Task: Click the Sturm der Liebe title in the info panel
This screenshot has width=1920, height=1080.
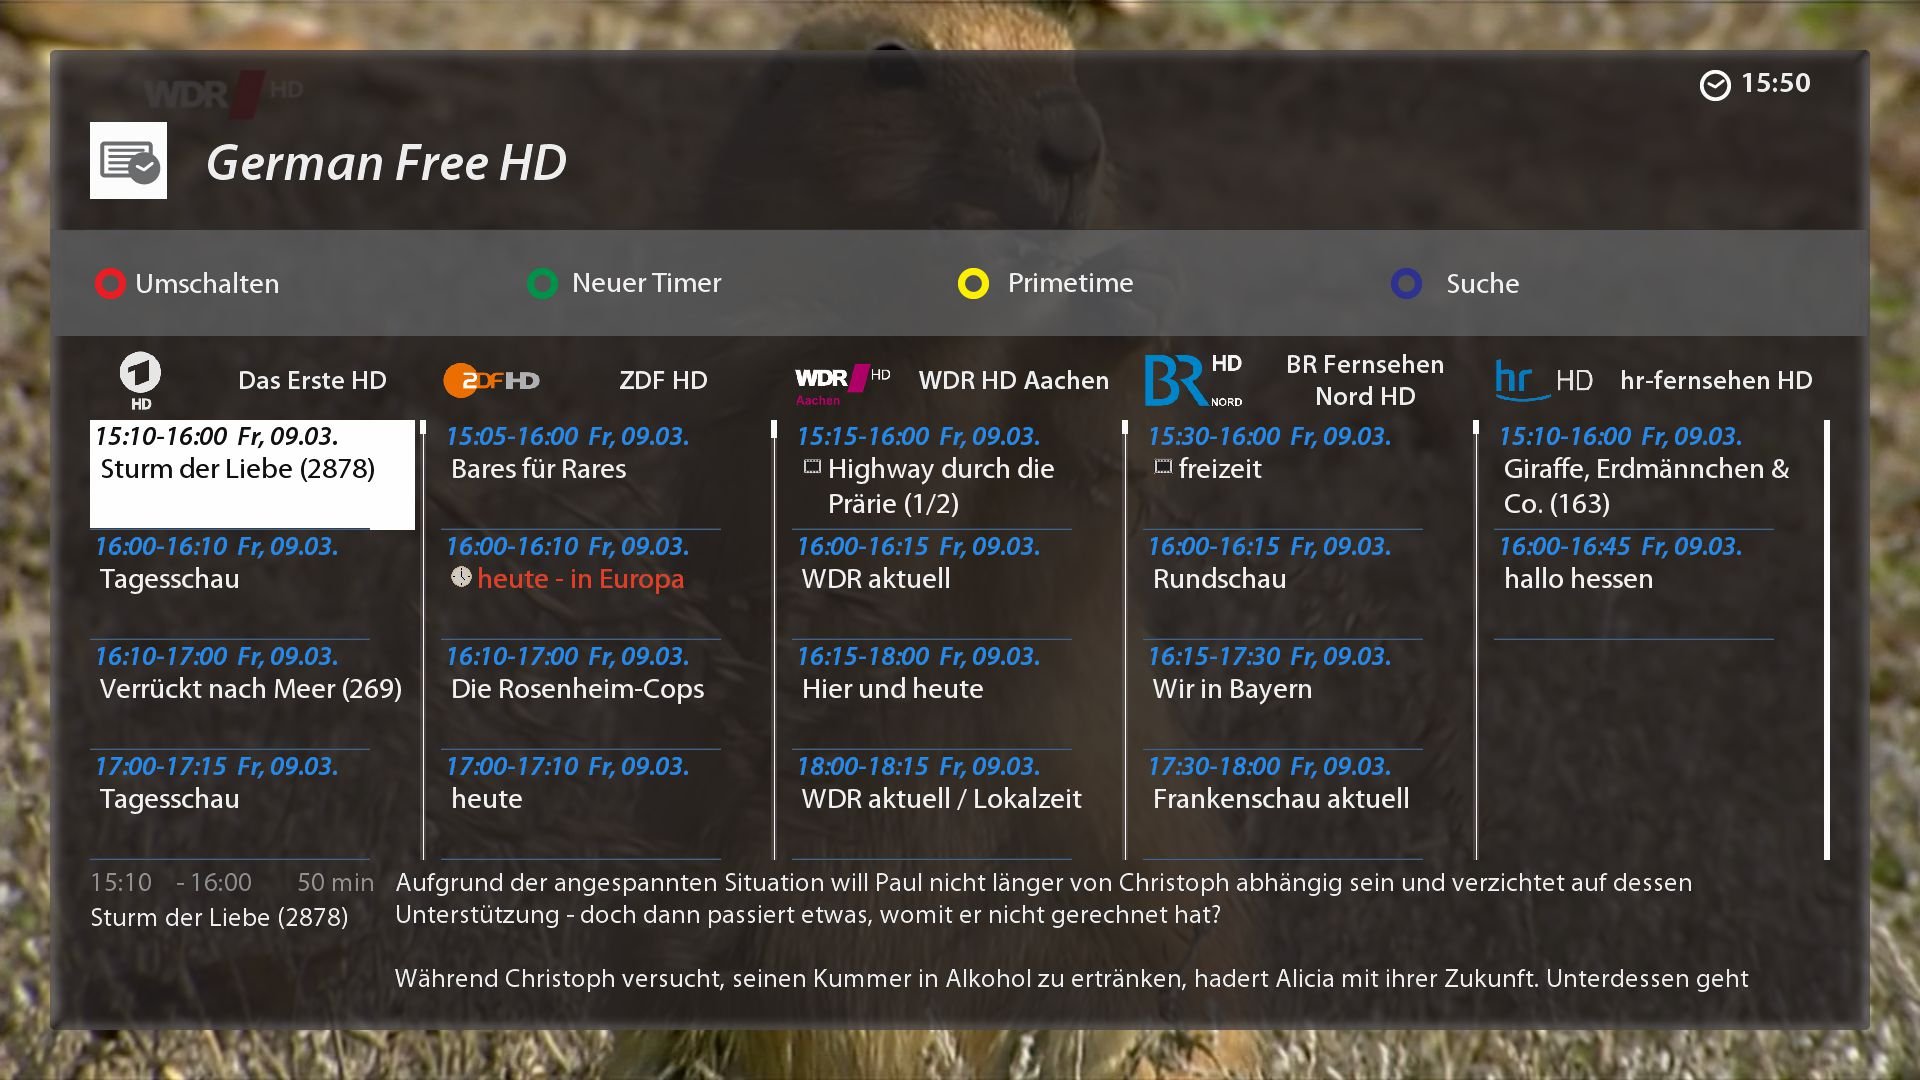Action: [219, 918]
